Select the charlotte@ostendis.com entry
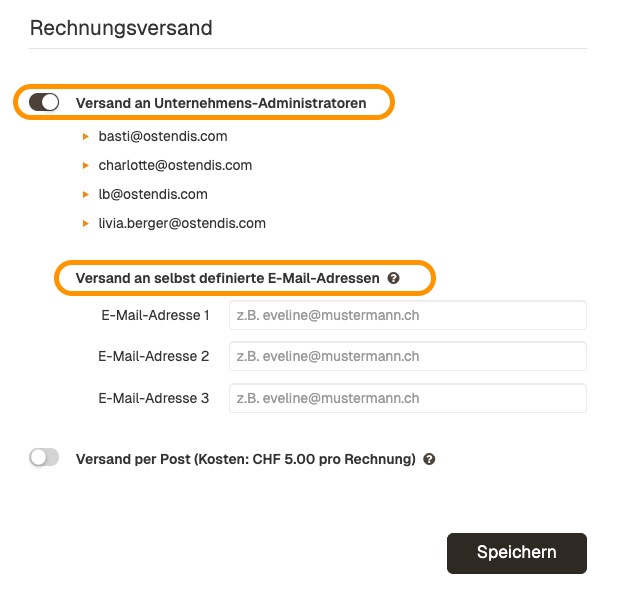 click(x=175, y=165)
